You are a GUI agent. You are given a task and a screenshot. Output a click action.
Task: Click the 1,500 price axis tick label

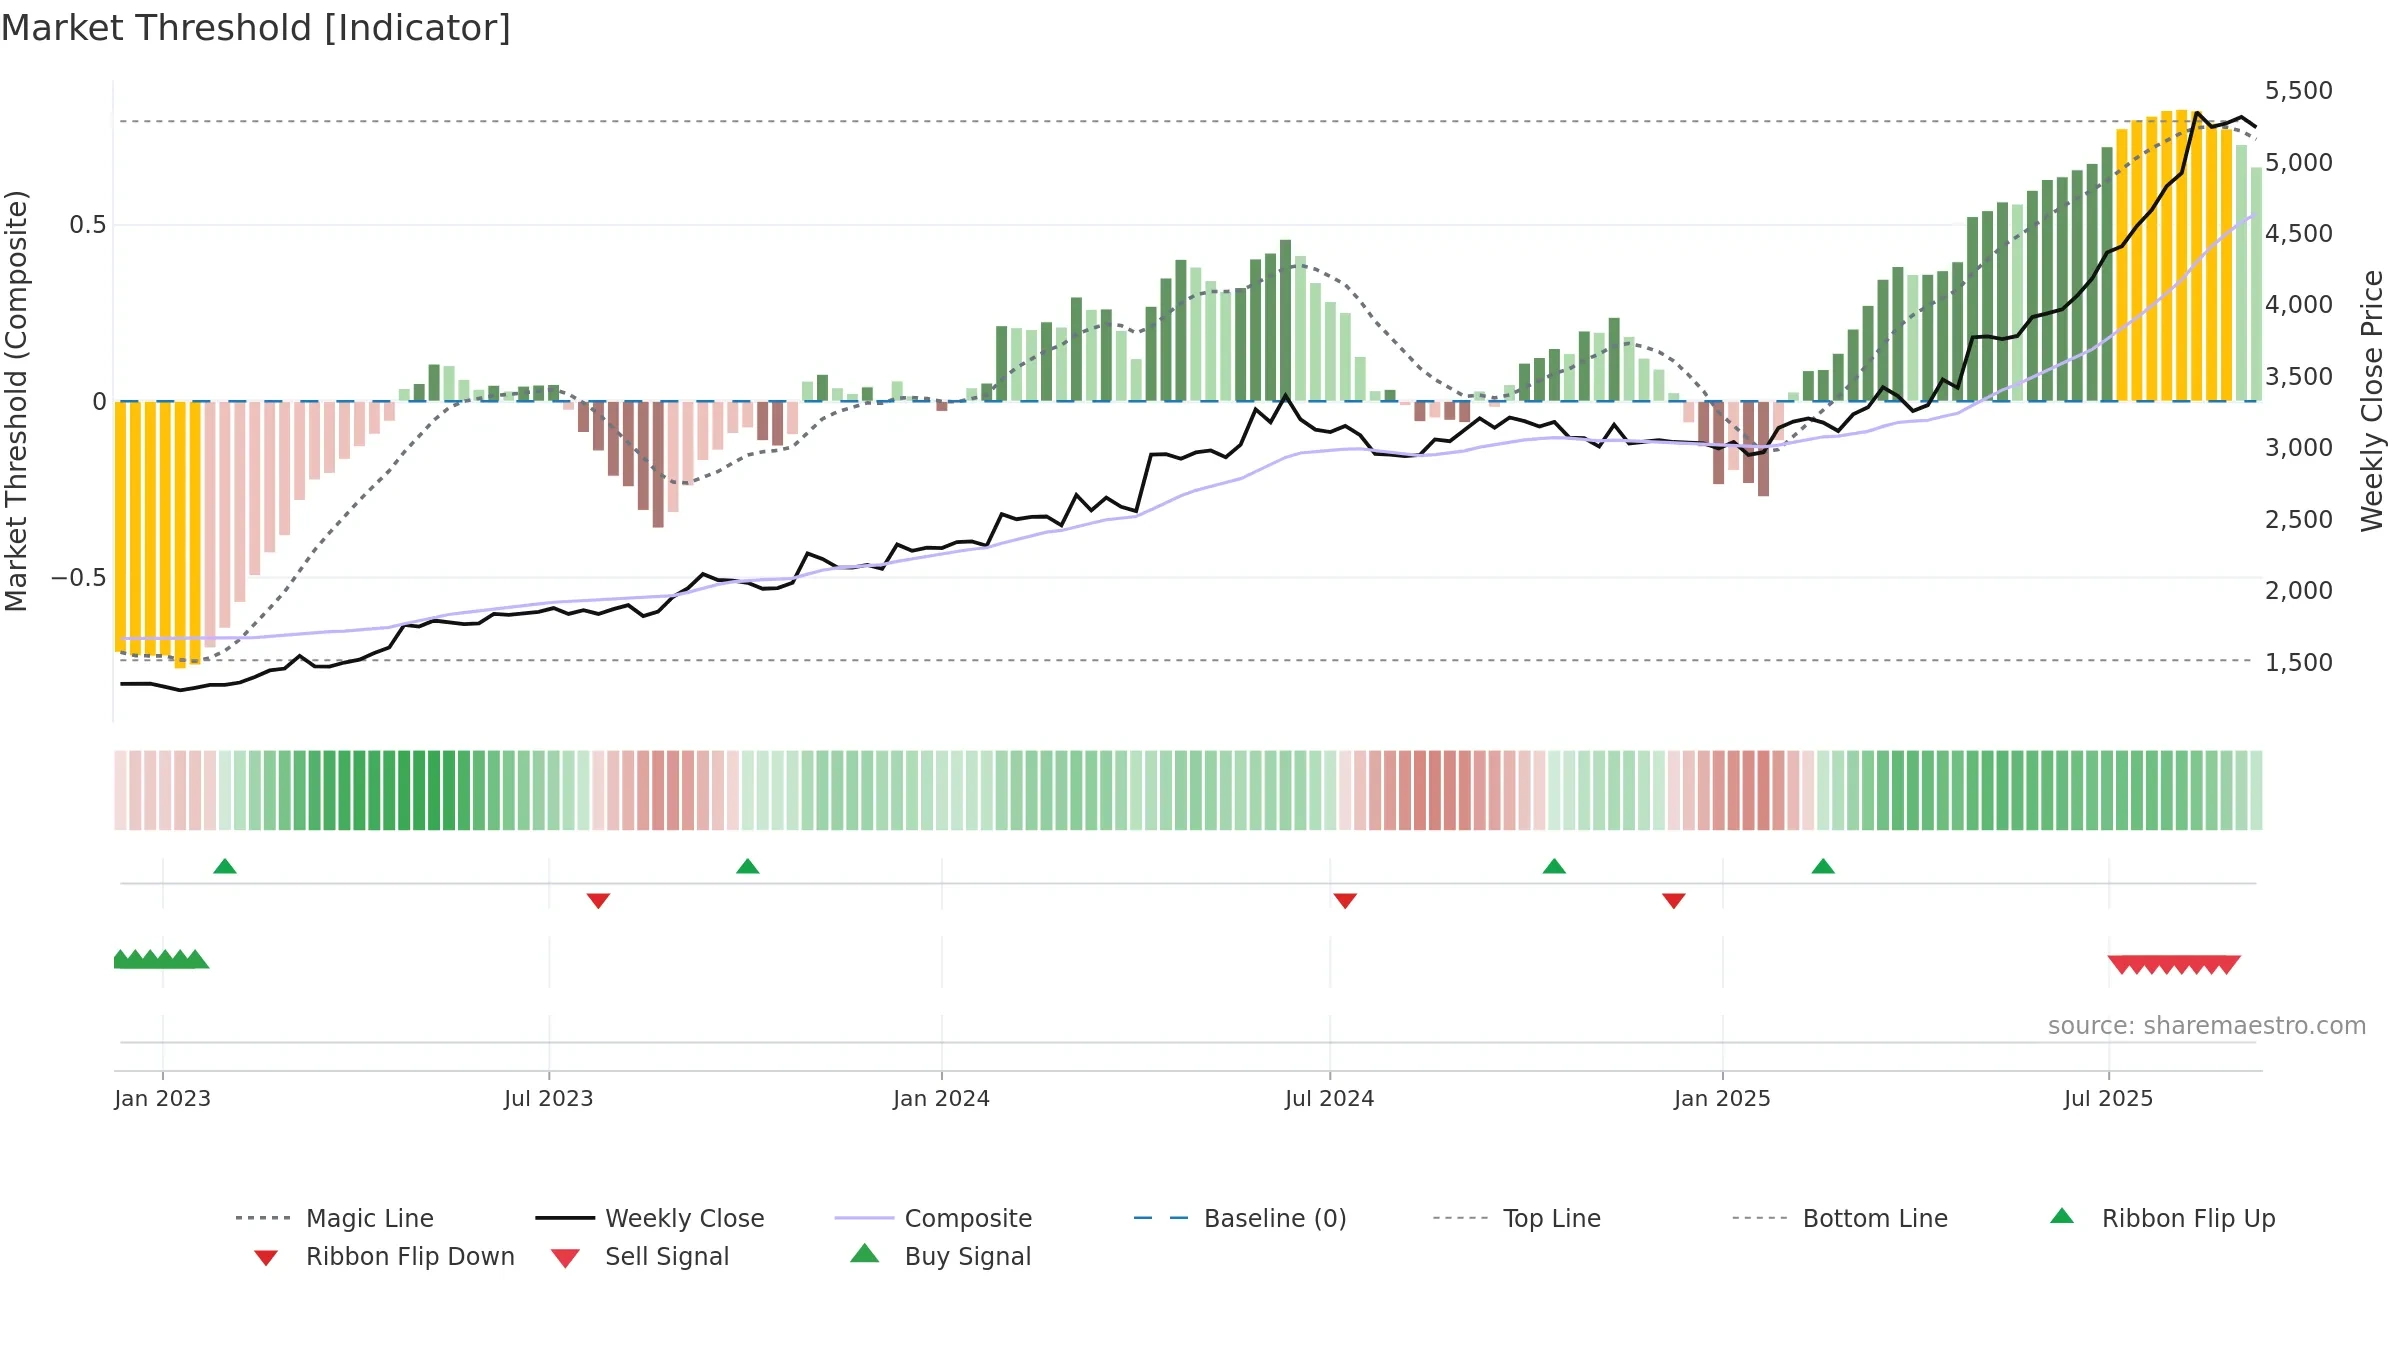point(2299,662)
